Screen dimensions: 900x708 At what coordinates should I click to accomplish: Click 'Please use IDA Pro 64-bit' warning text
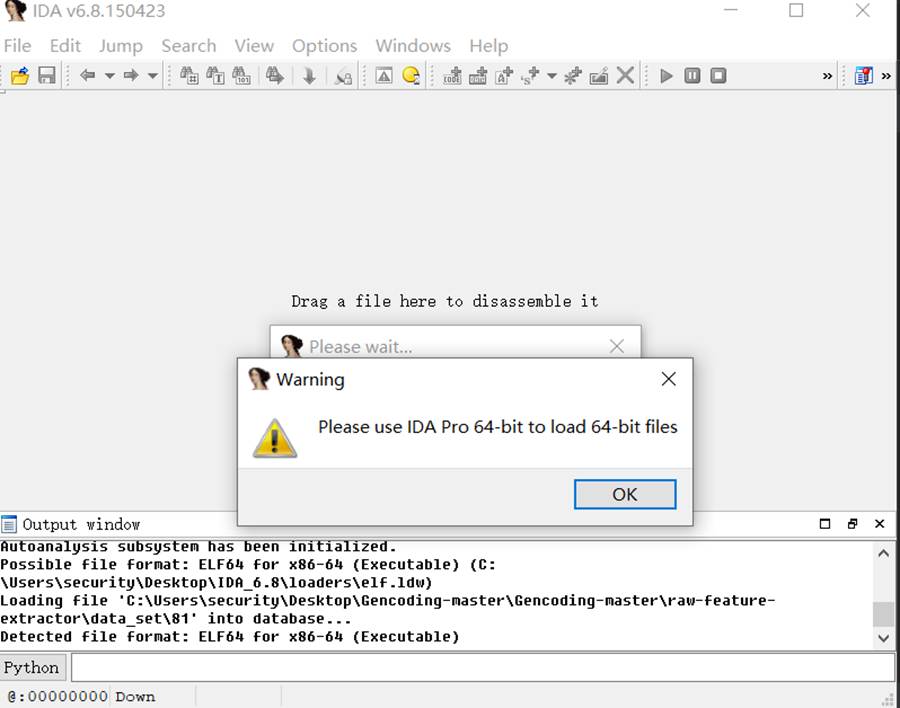click(x=498, y=427)
